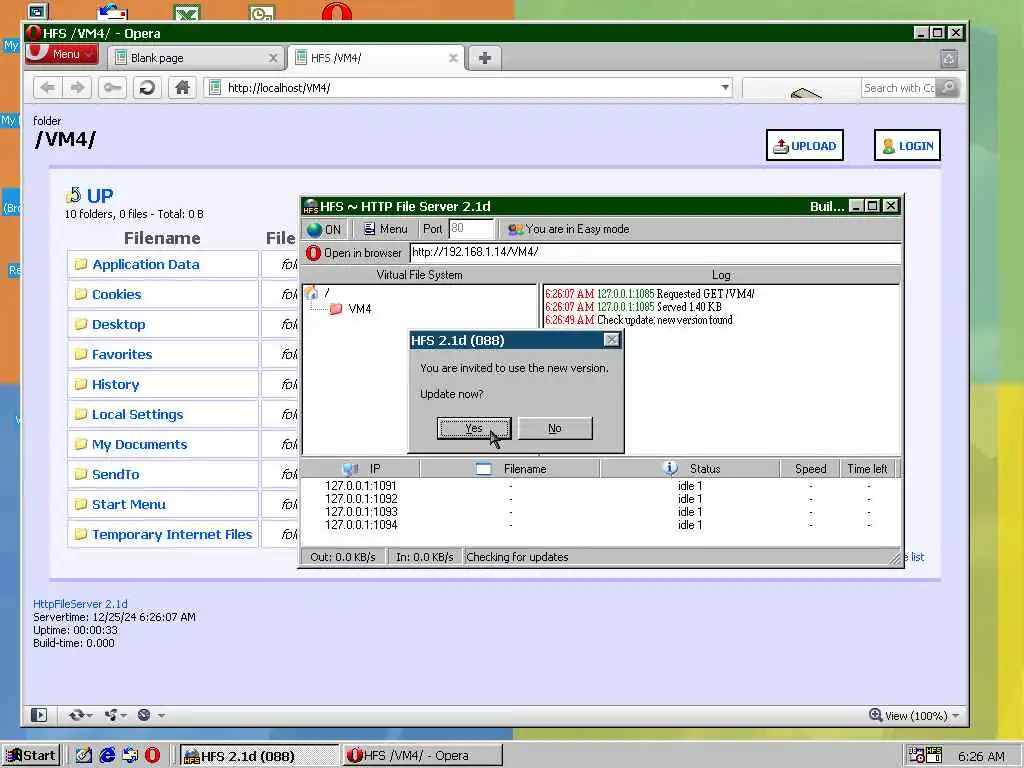Open the Cookies folder
1024x768 pixels.
click(x=116, y=295)
